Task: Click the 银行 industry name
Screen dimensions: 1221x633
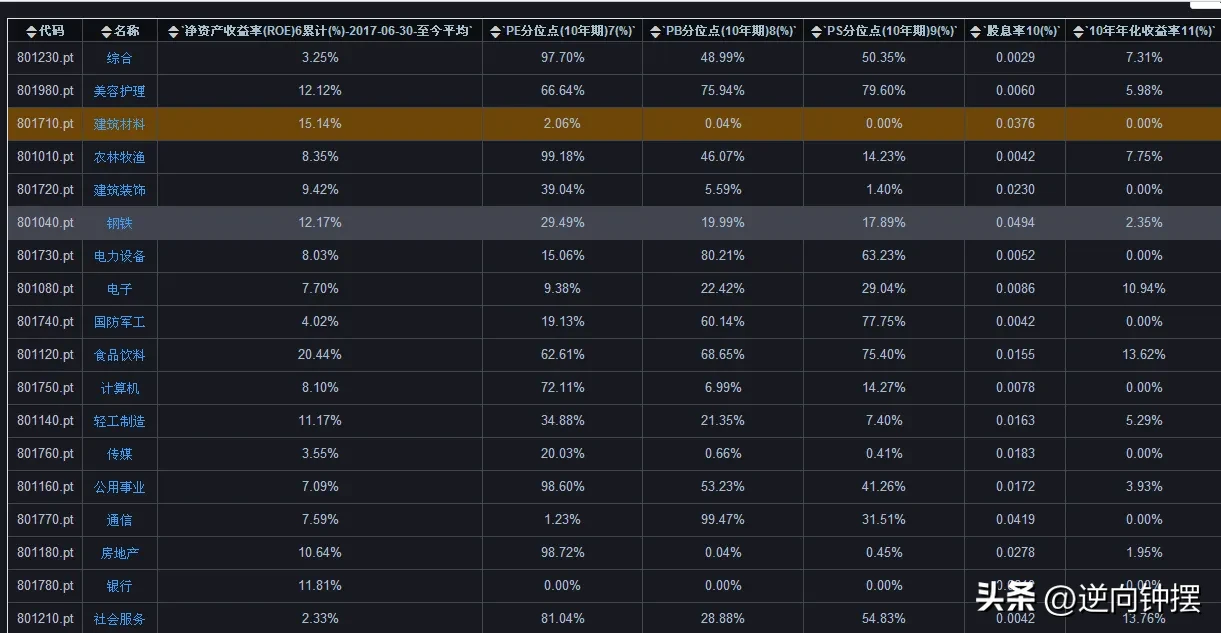Action: tap(119, 586)
